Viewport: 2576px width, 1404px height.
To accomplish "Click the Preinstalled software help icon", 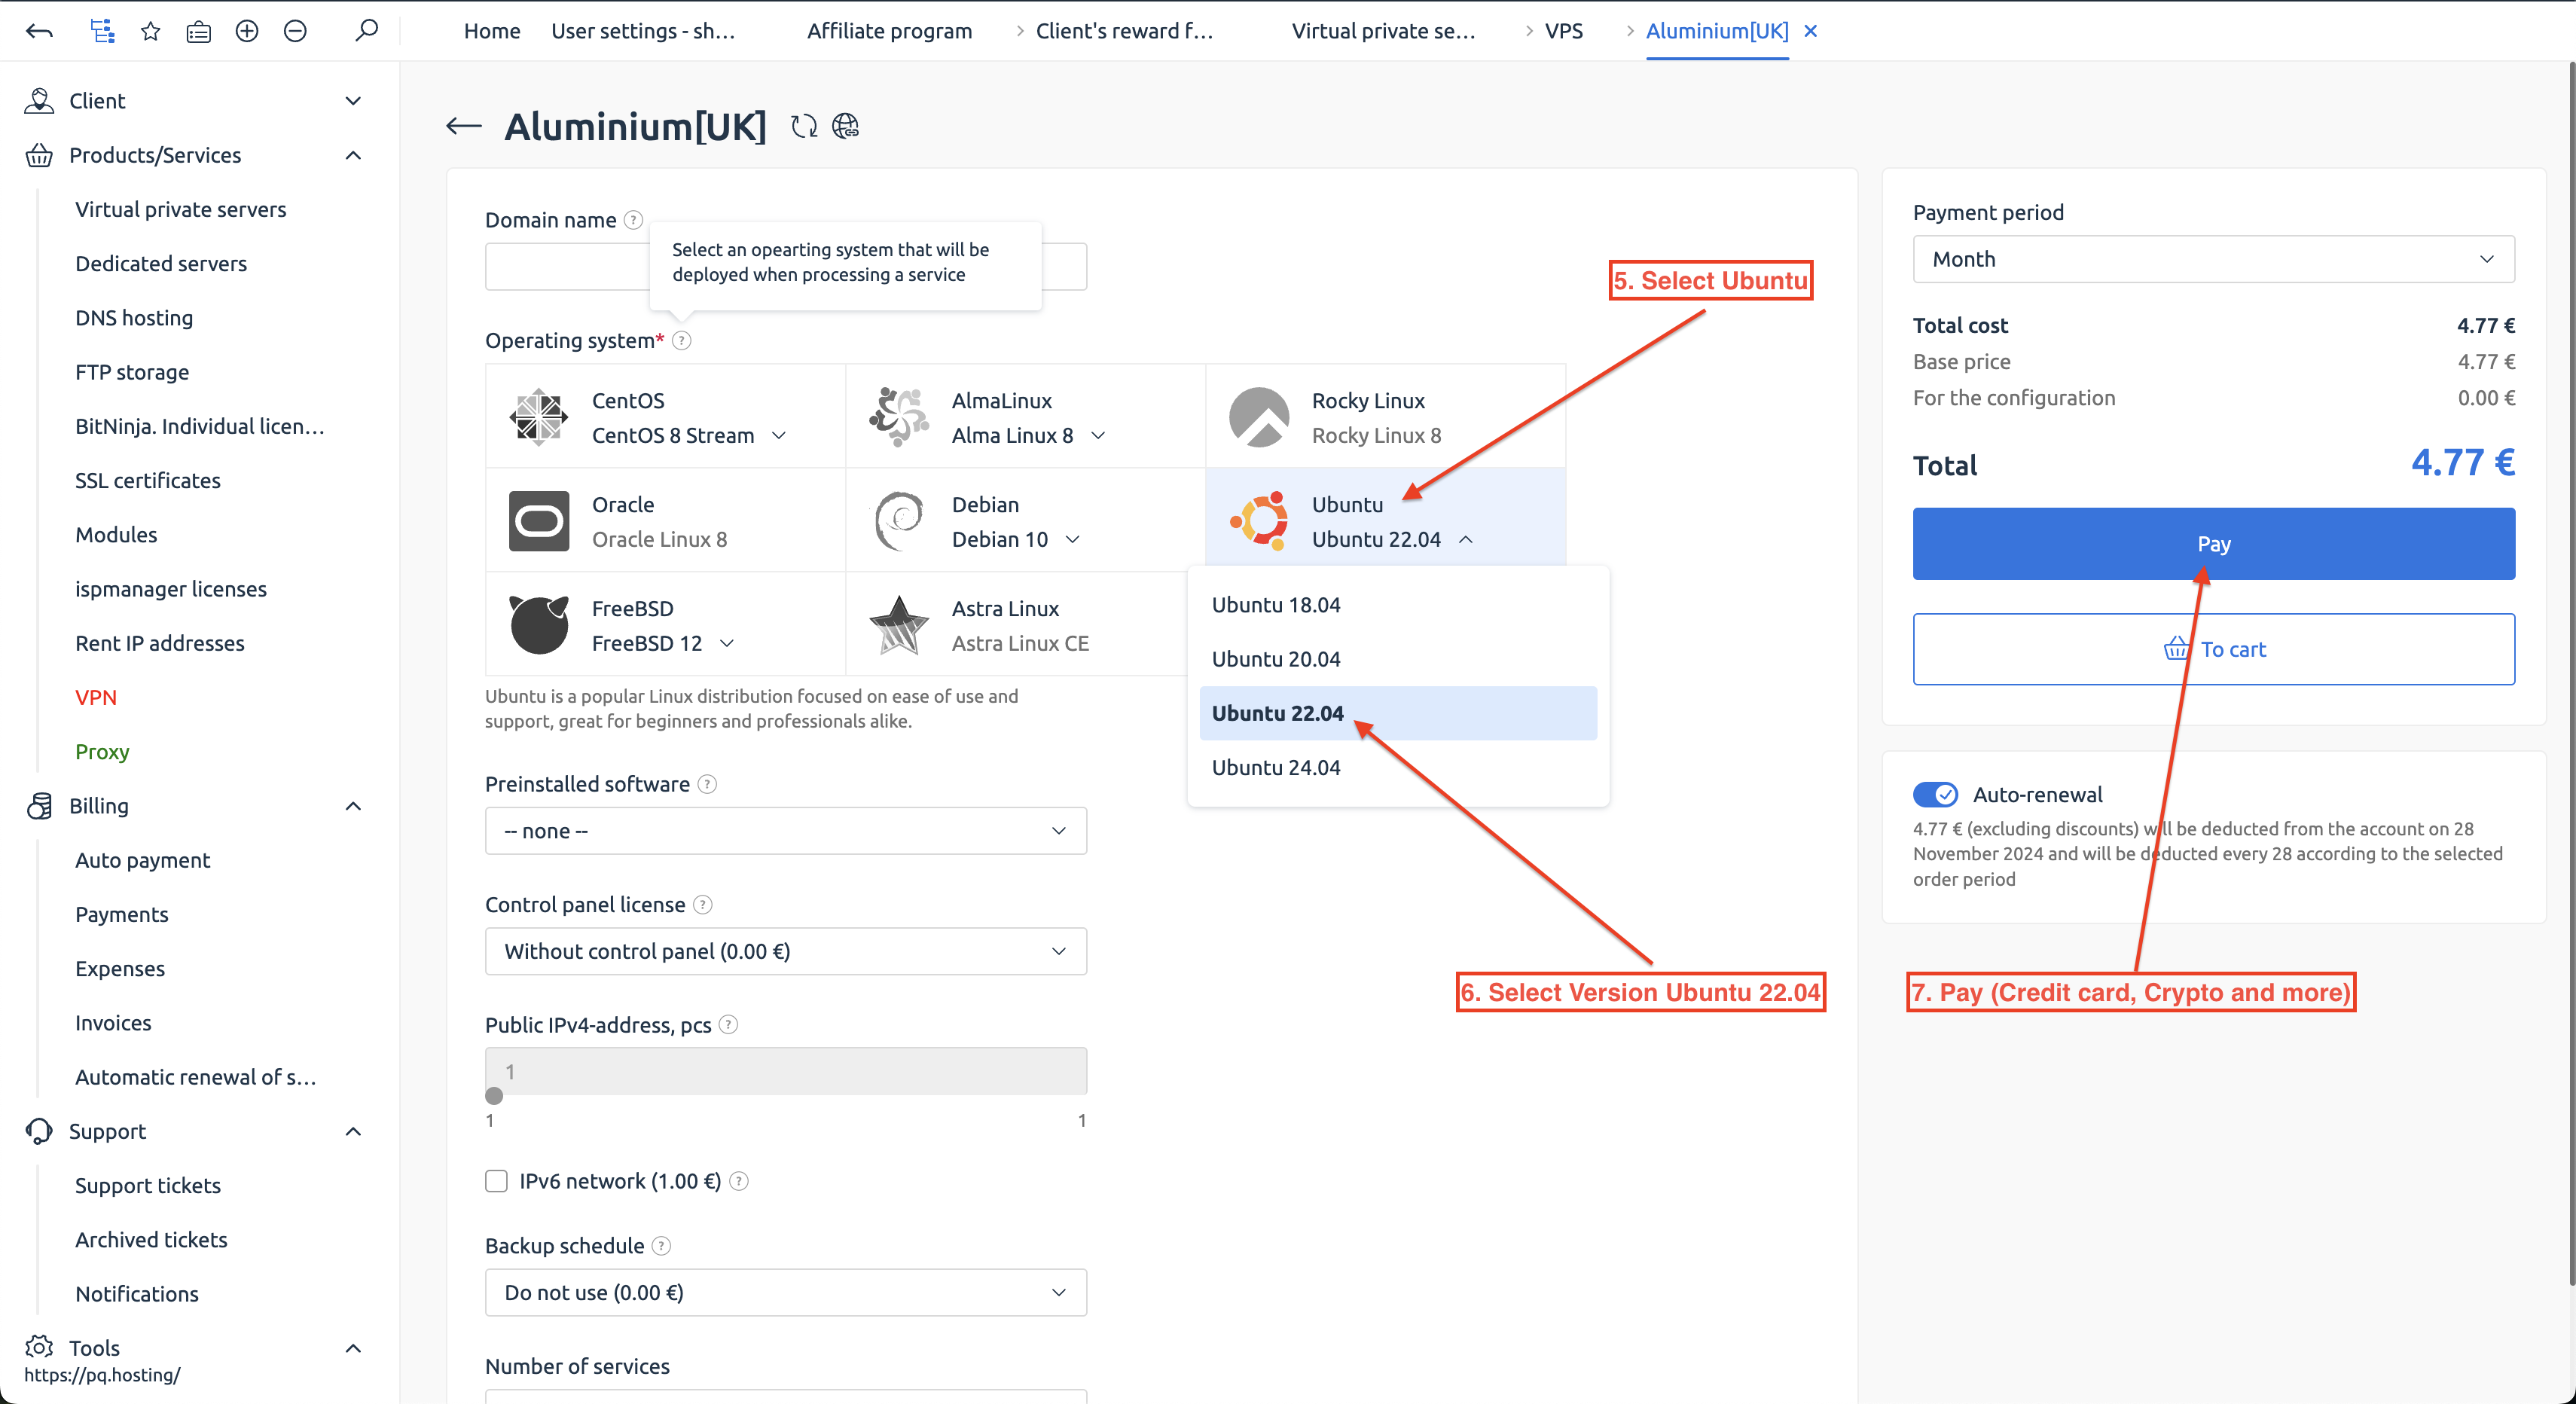I will (707, 784).
